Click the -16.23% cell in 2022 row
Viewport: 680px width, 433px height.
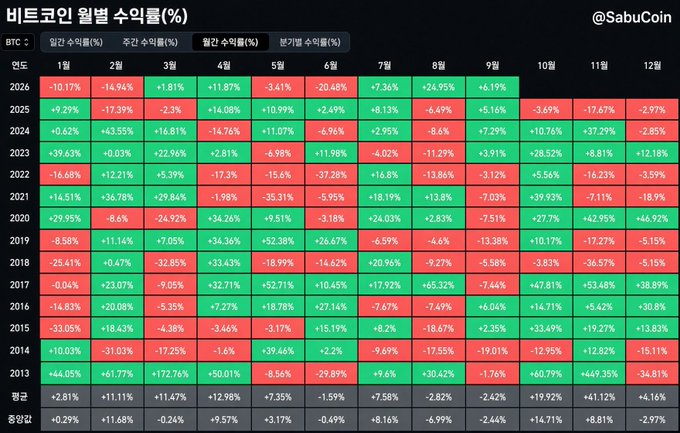click(599, 175)
